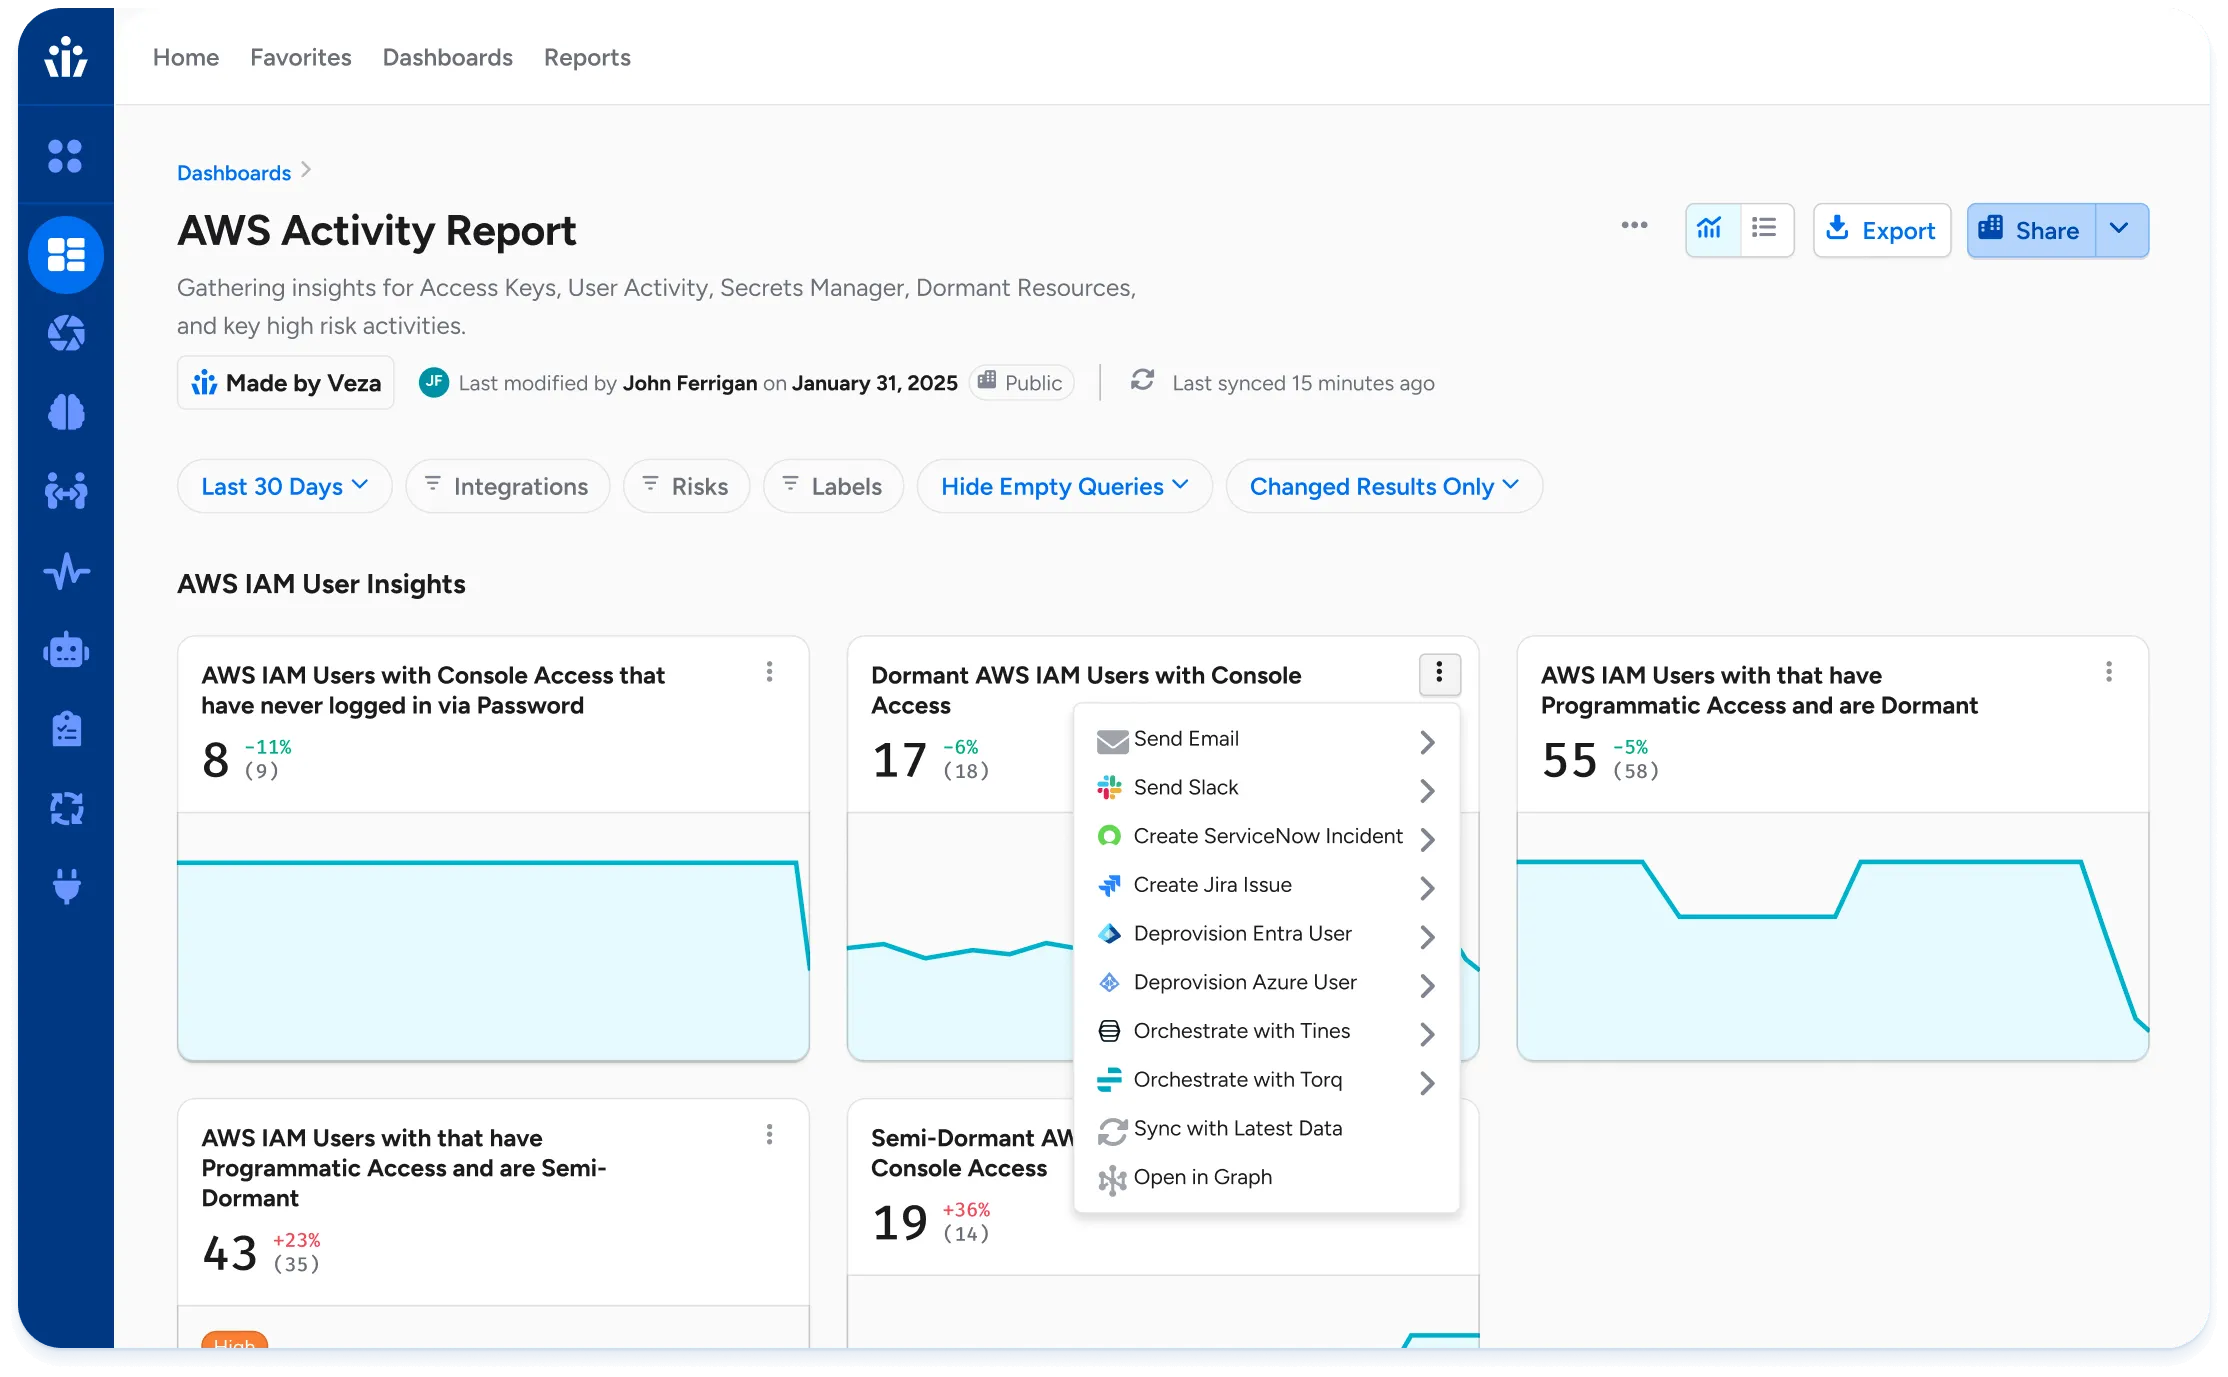Open the clipboard checklist sidebar icon

coord(66,729)
